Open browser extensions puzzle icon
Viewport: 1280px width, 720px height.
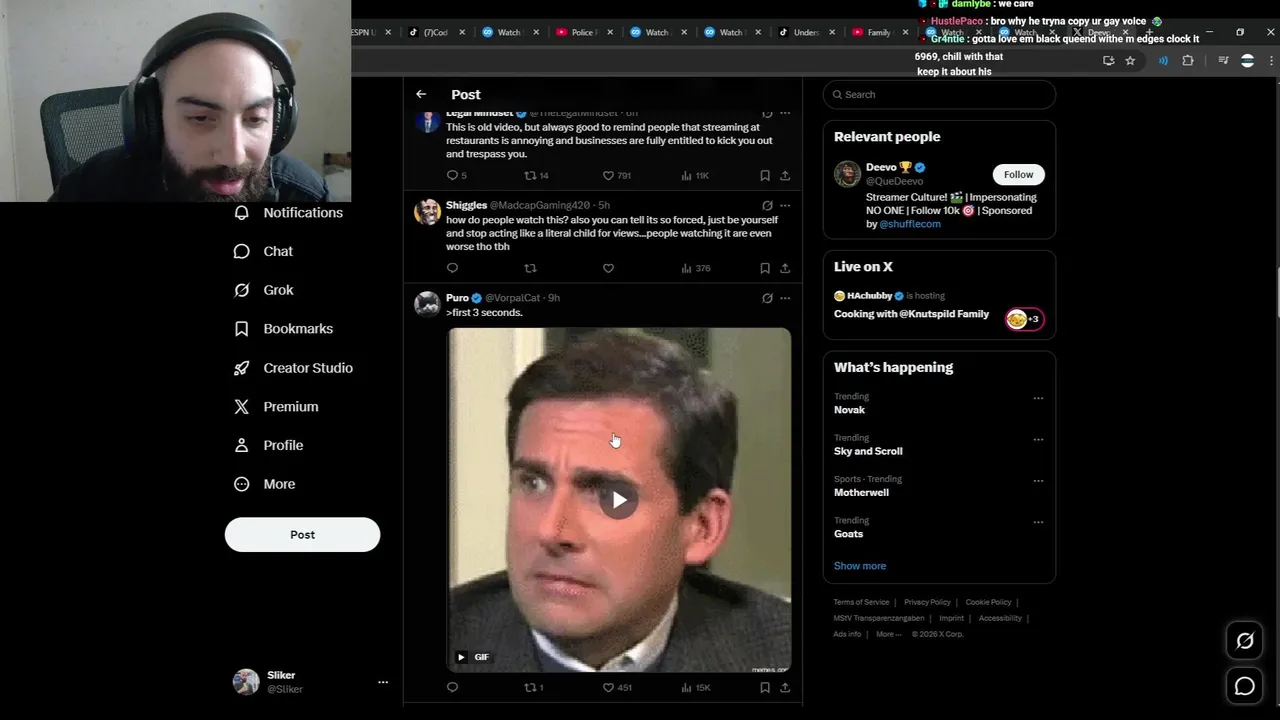[x=1188, y=61]
